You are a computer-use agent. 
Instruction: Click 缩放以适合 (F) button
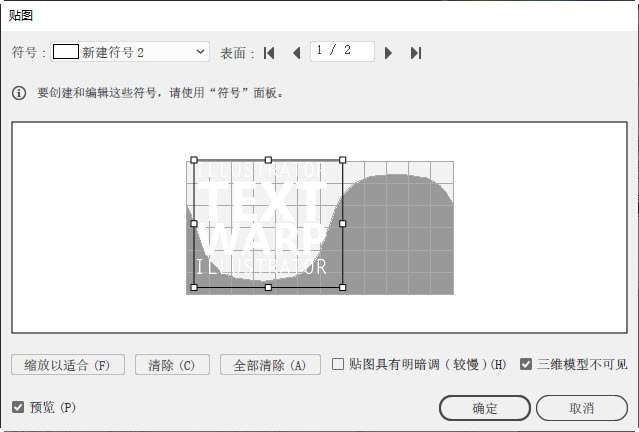[x=68, y=365]
